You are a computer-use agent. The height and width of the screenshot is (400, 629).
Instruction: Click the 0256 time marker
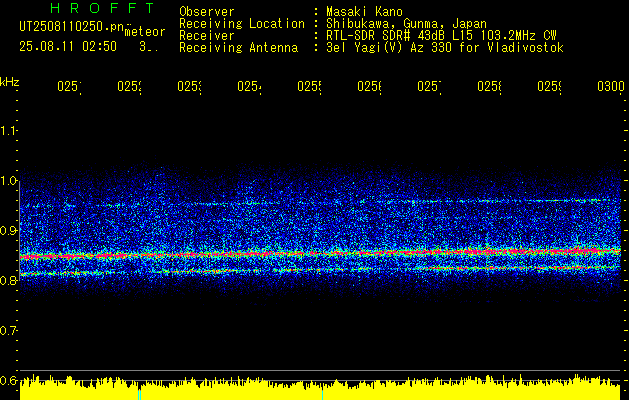pyautogui.click(x=369, y=86)
